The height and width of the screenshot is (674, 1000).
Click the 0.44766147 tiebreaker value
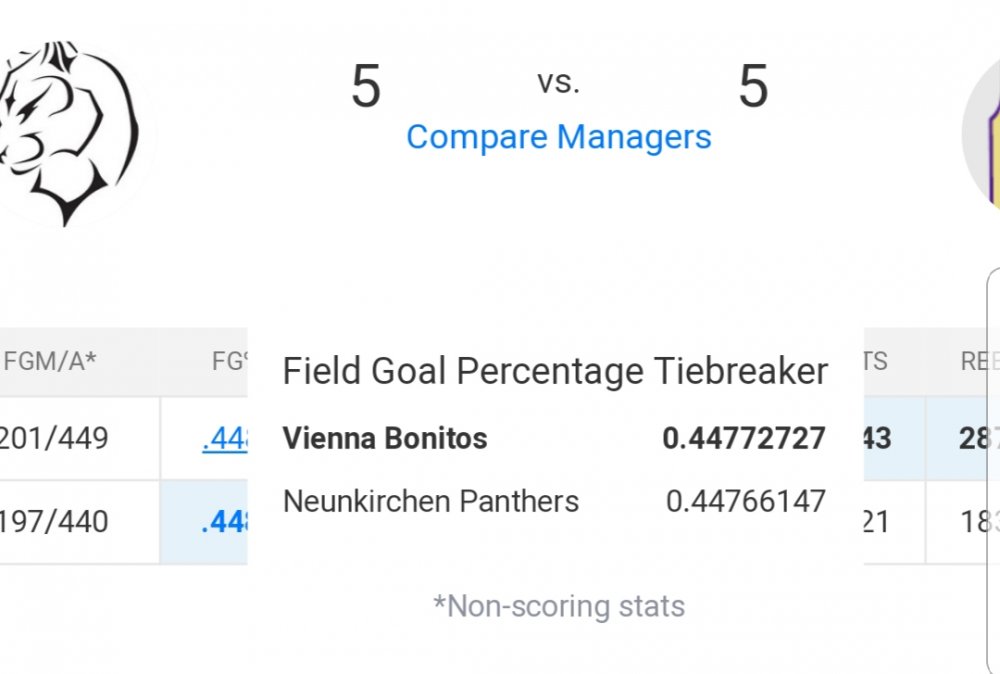click(746, 501)
